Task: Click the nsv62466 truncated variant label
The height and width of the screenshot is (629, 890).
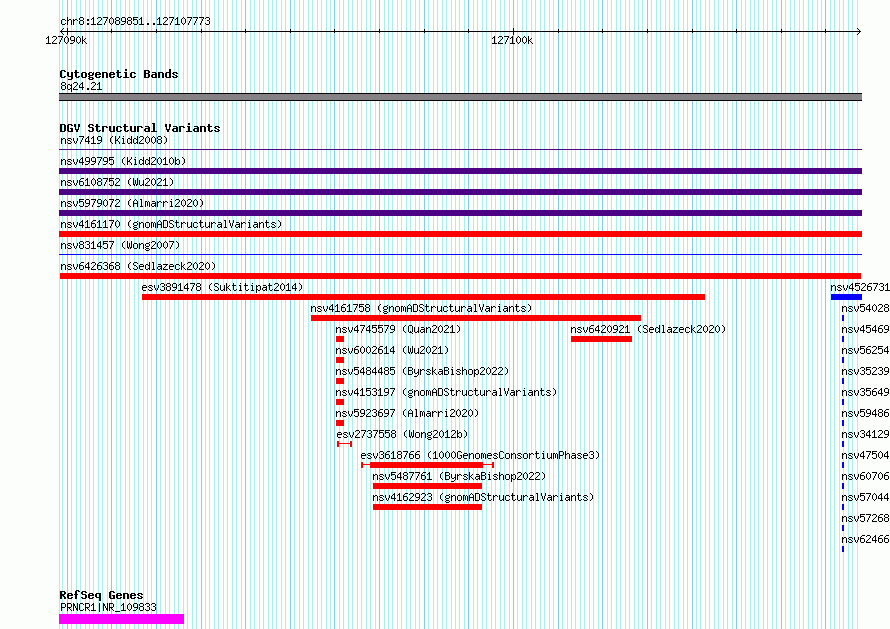Action: 866,539
